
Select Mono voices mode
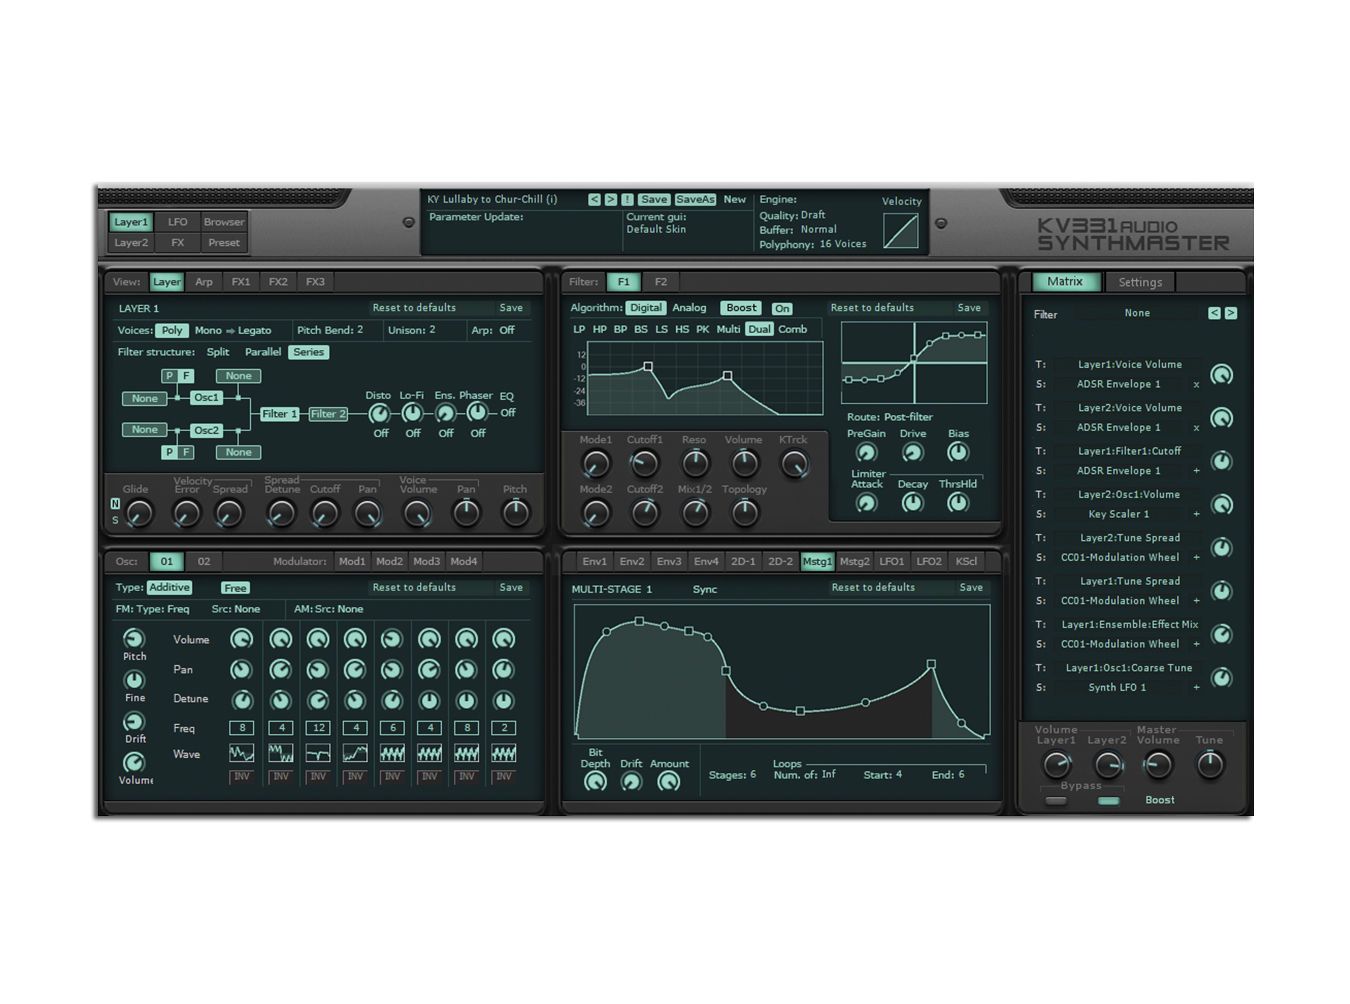208,330
